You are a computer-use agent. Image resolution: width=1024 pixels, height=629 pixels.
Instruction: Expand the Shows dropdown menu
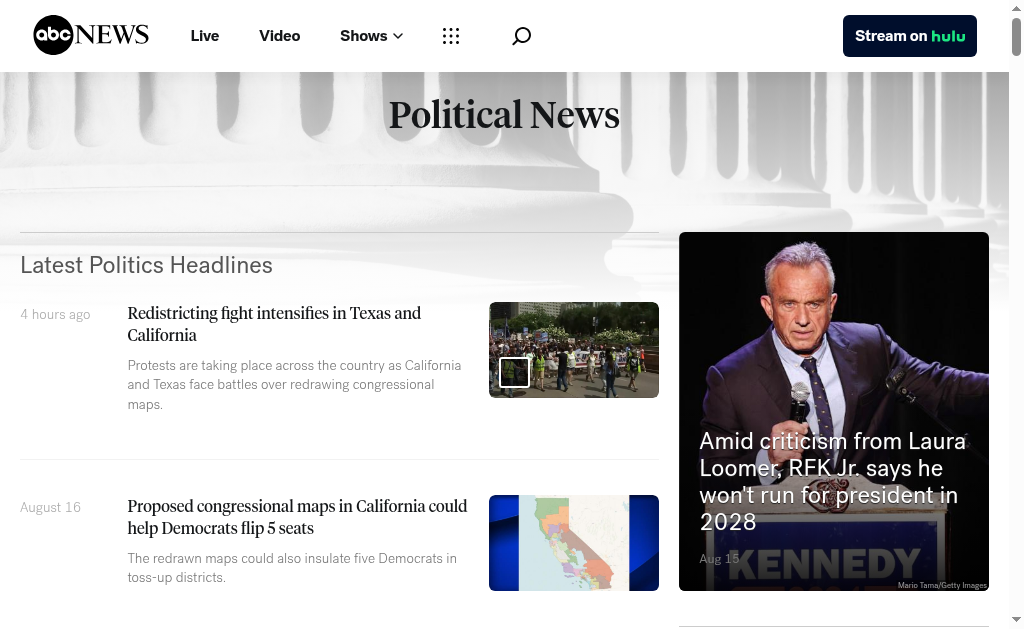(x=371, y=36)
